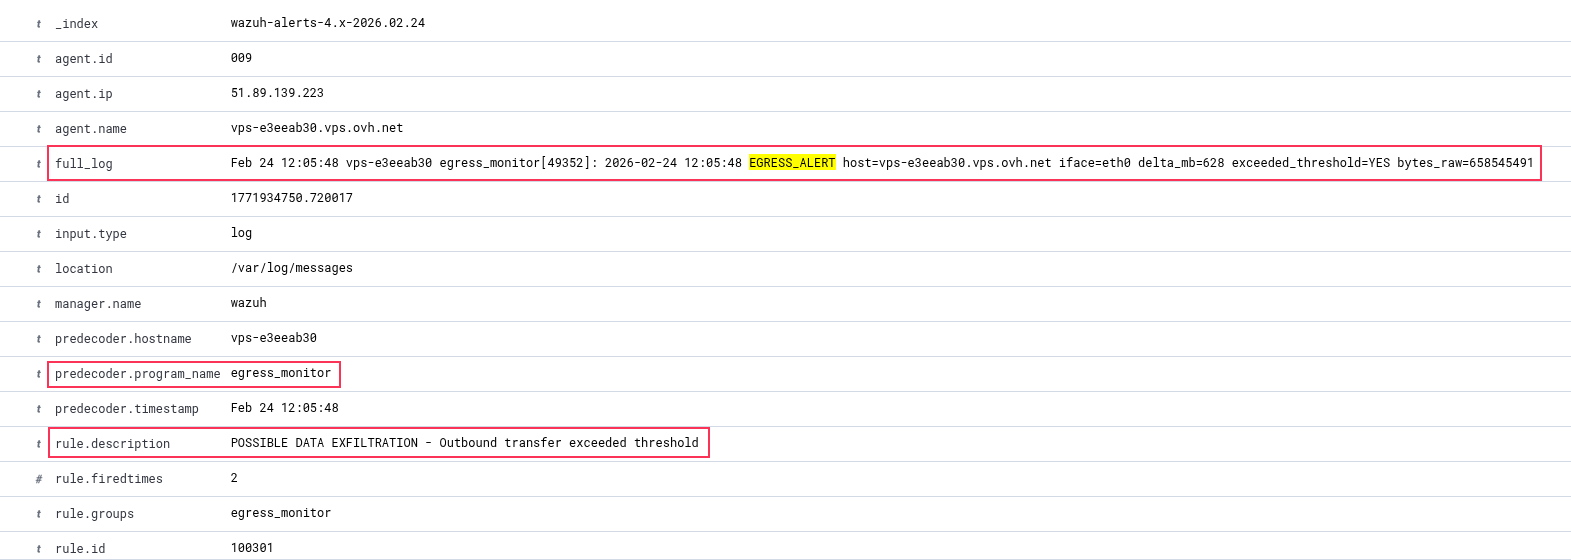The width and height of the screenshot is (1571, 560).
Task: Click the number type icon beside rule.firedtimes
Action: coord(39,479)
